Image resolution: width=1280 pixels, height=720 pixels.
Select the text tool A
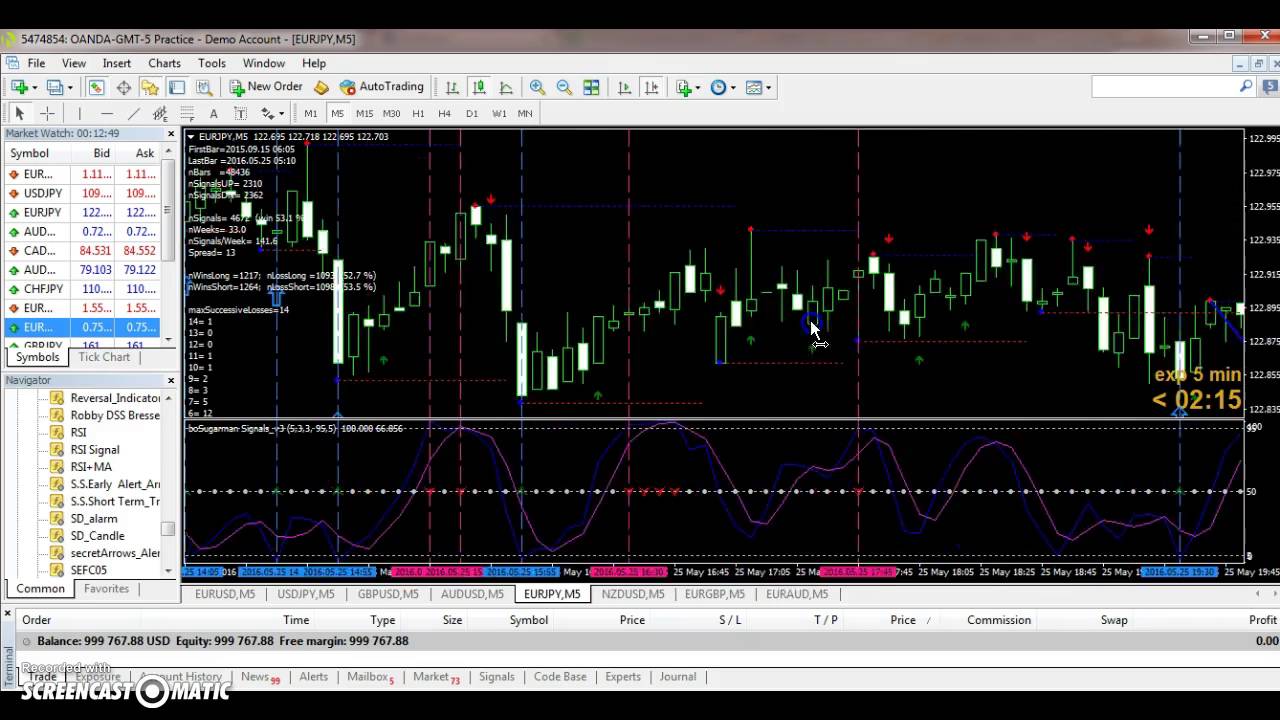click(213, 113)
